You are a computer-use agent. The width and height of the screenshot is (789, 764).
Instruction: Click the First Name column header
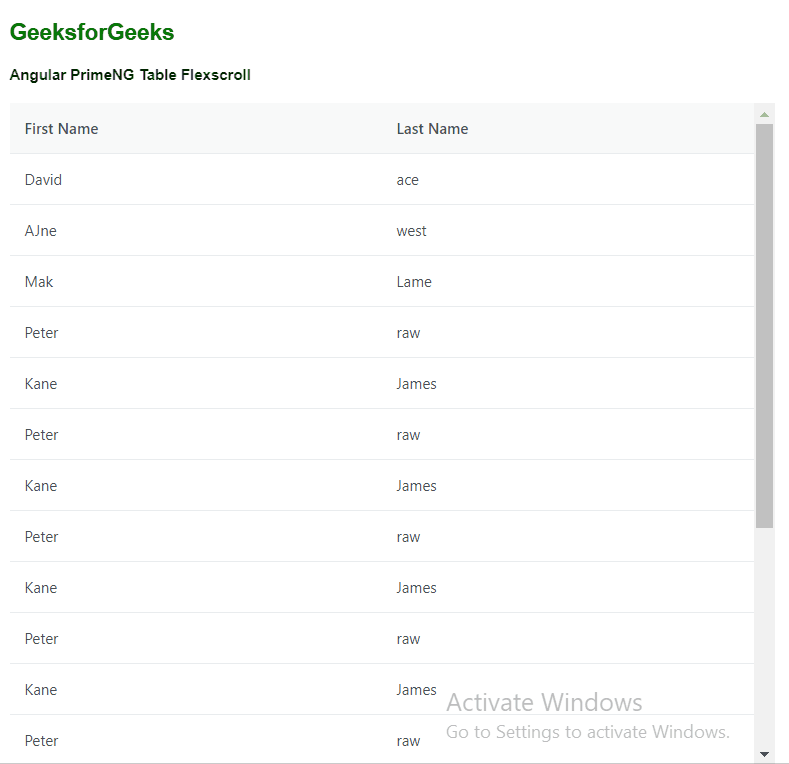(x=62, y=129)
